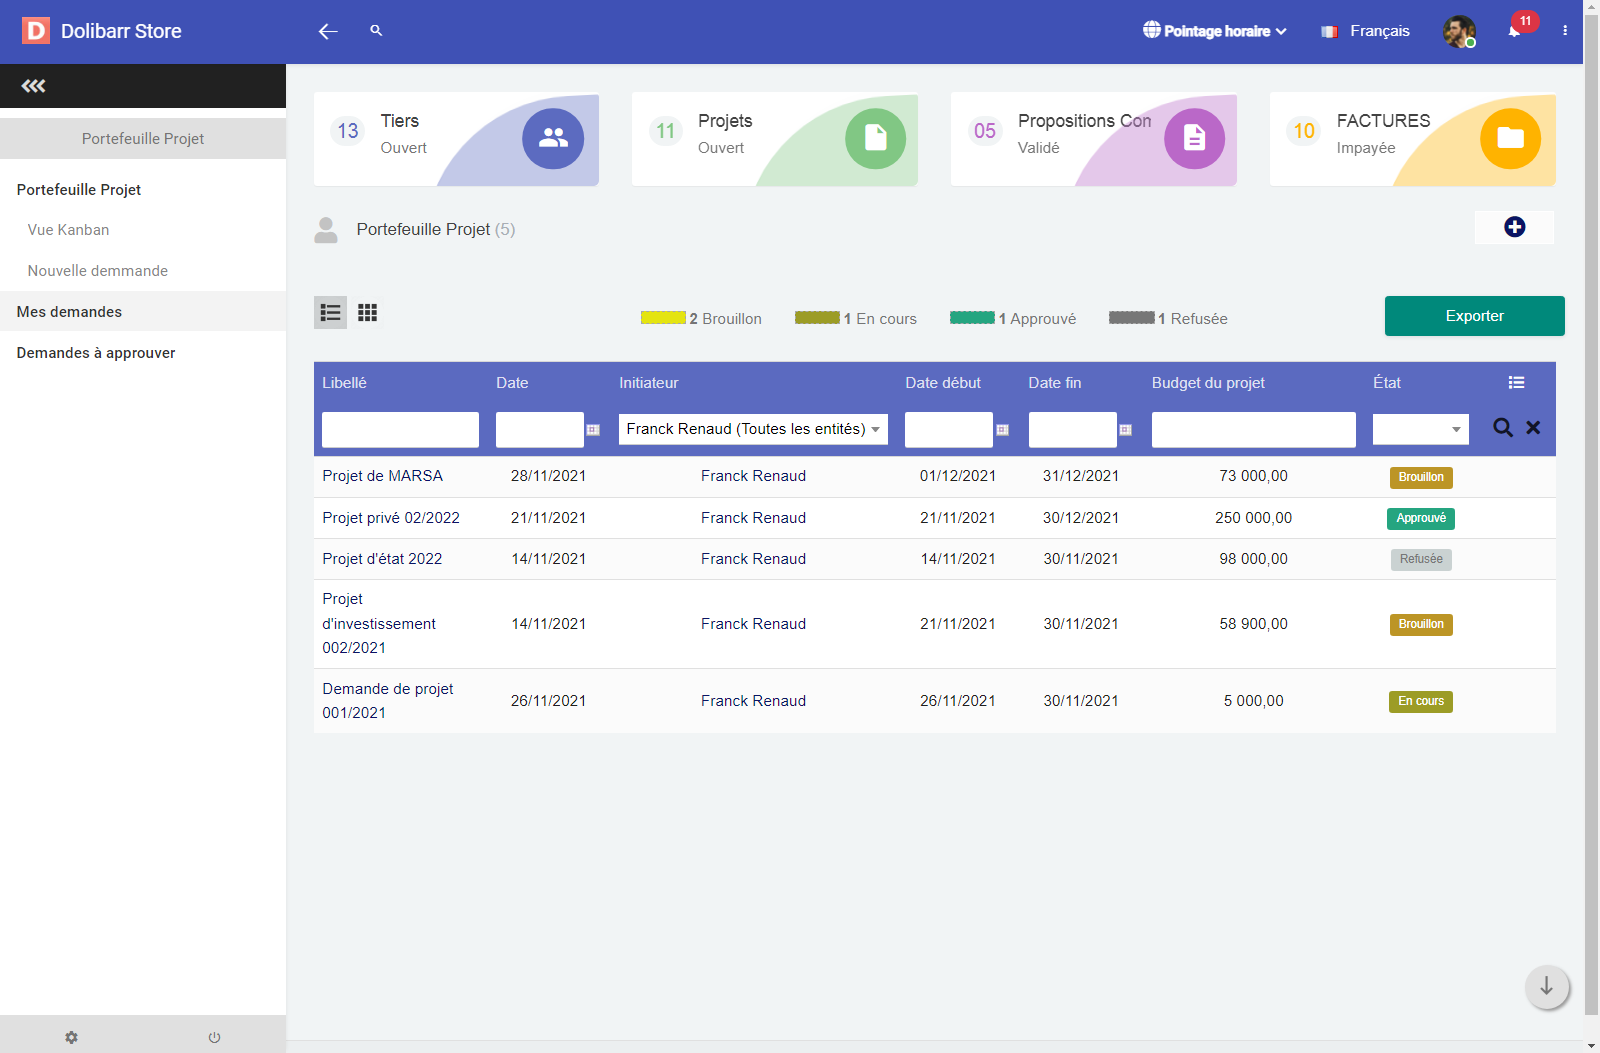
Task: Select Demandes à approuver menu item
Action: [96, 353]
